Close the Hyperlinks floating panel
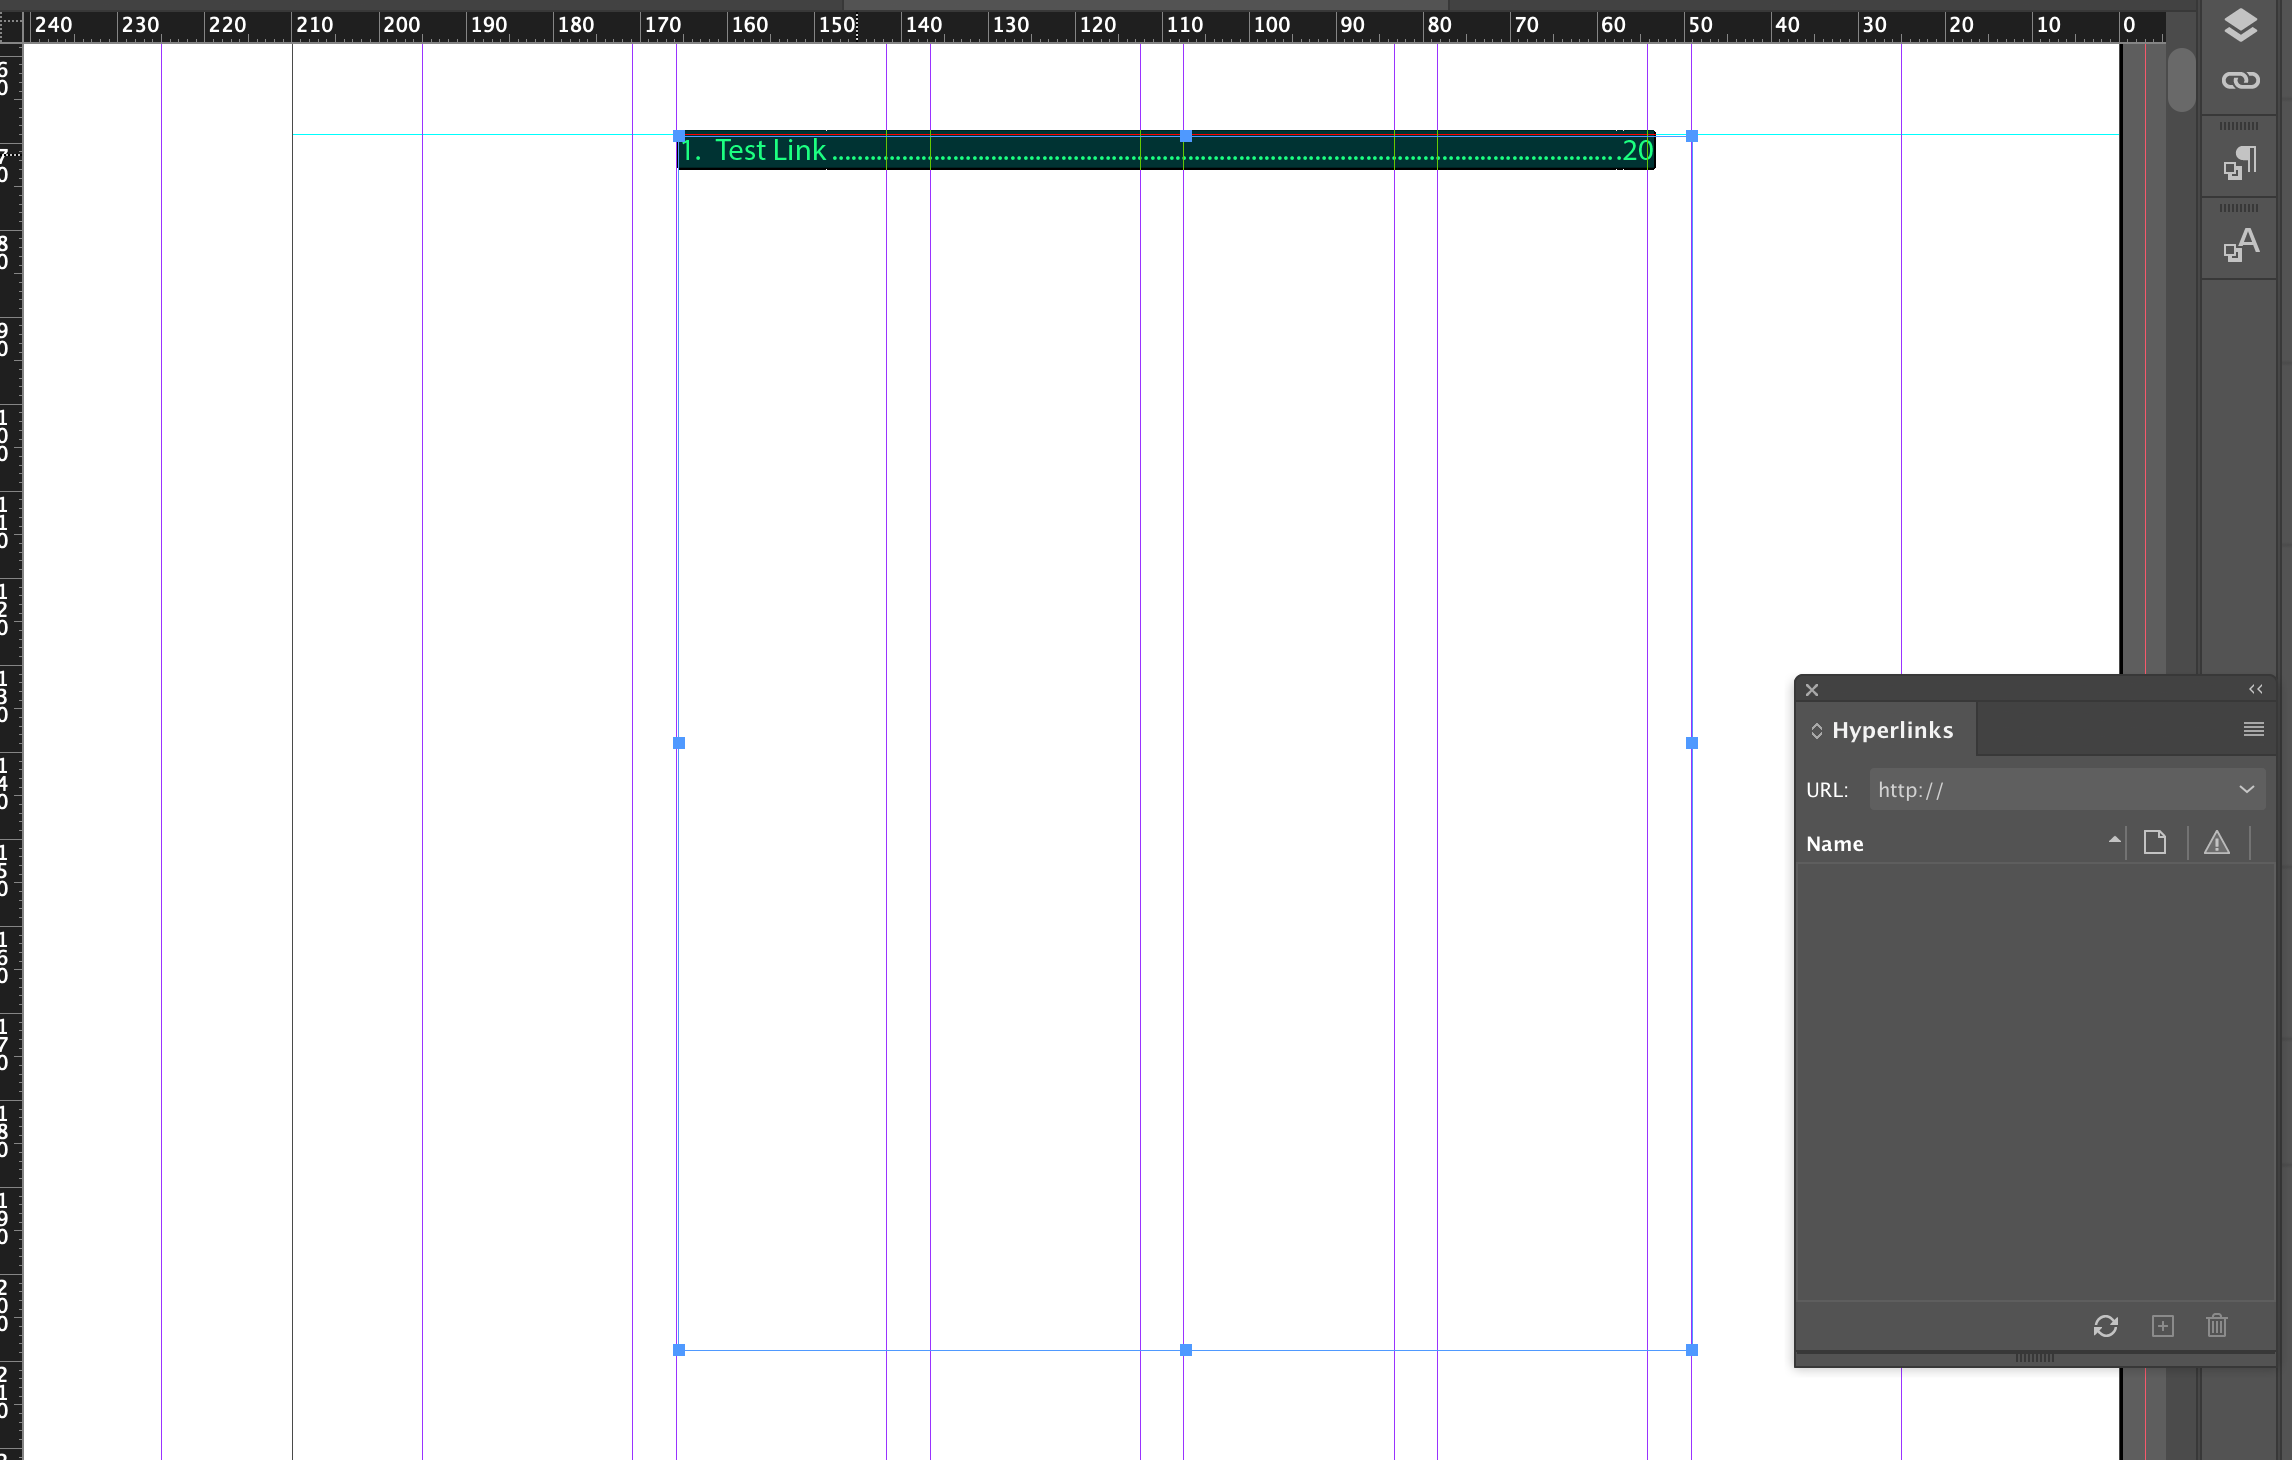This screenshot has height=1460, width=2292. [1812, 690]
